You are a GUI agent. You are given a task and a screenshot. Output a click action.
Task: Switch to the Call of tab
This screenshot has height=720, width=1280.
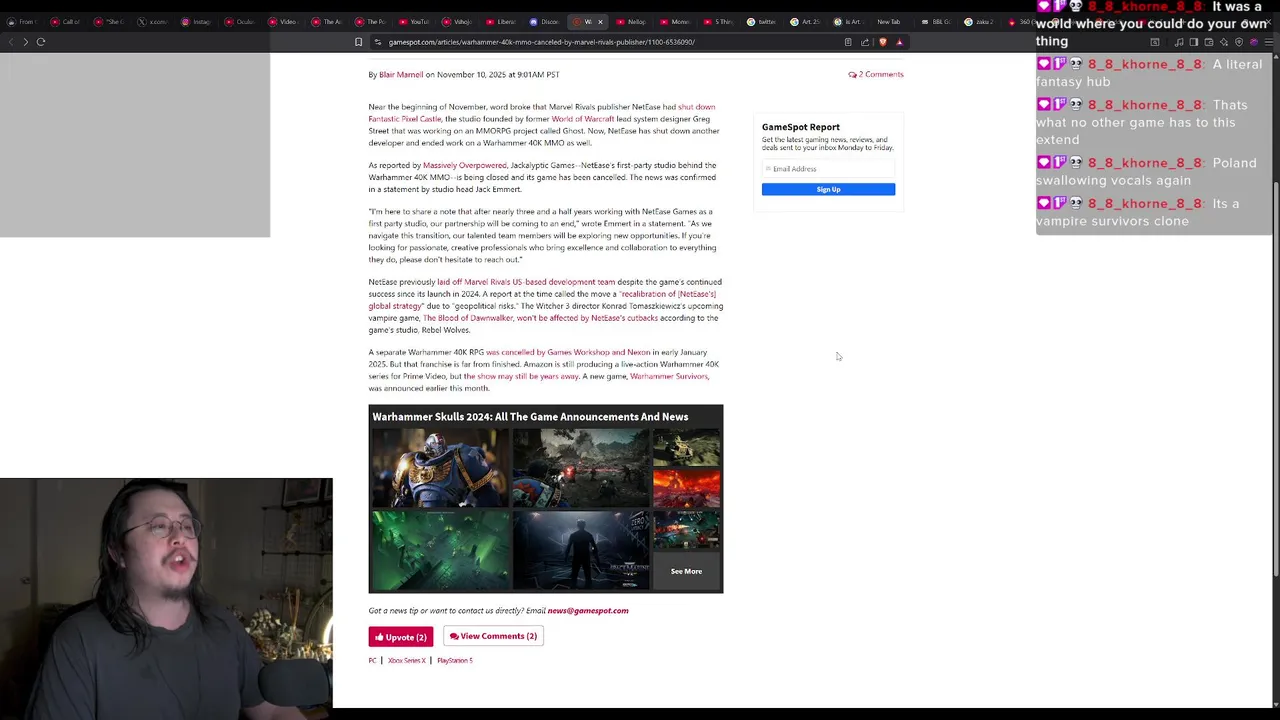pos(65,22)
